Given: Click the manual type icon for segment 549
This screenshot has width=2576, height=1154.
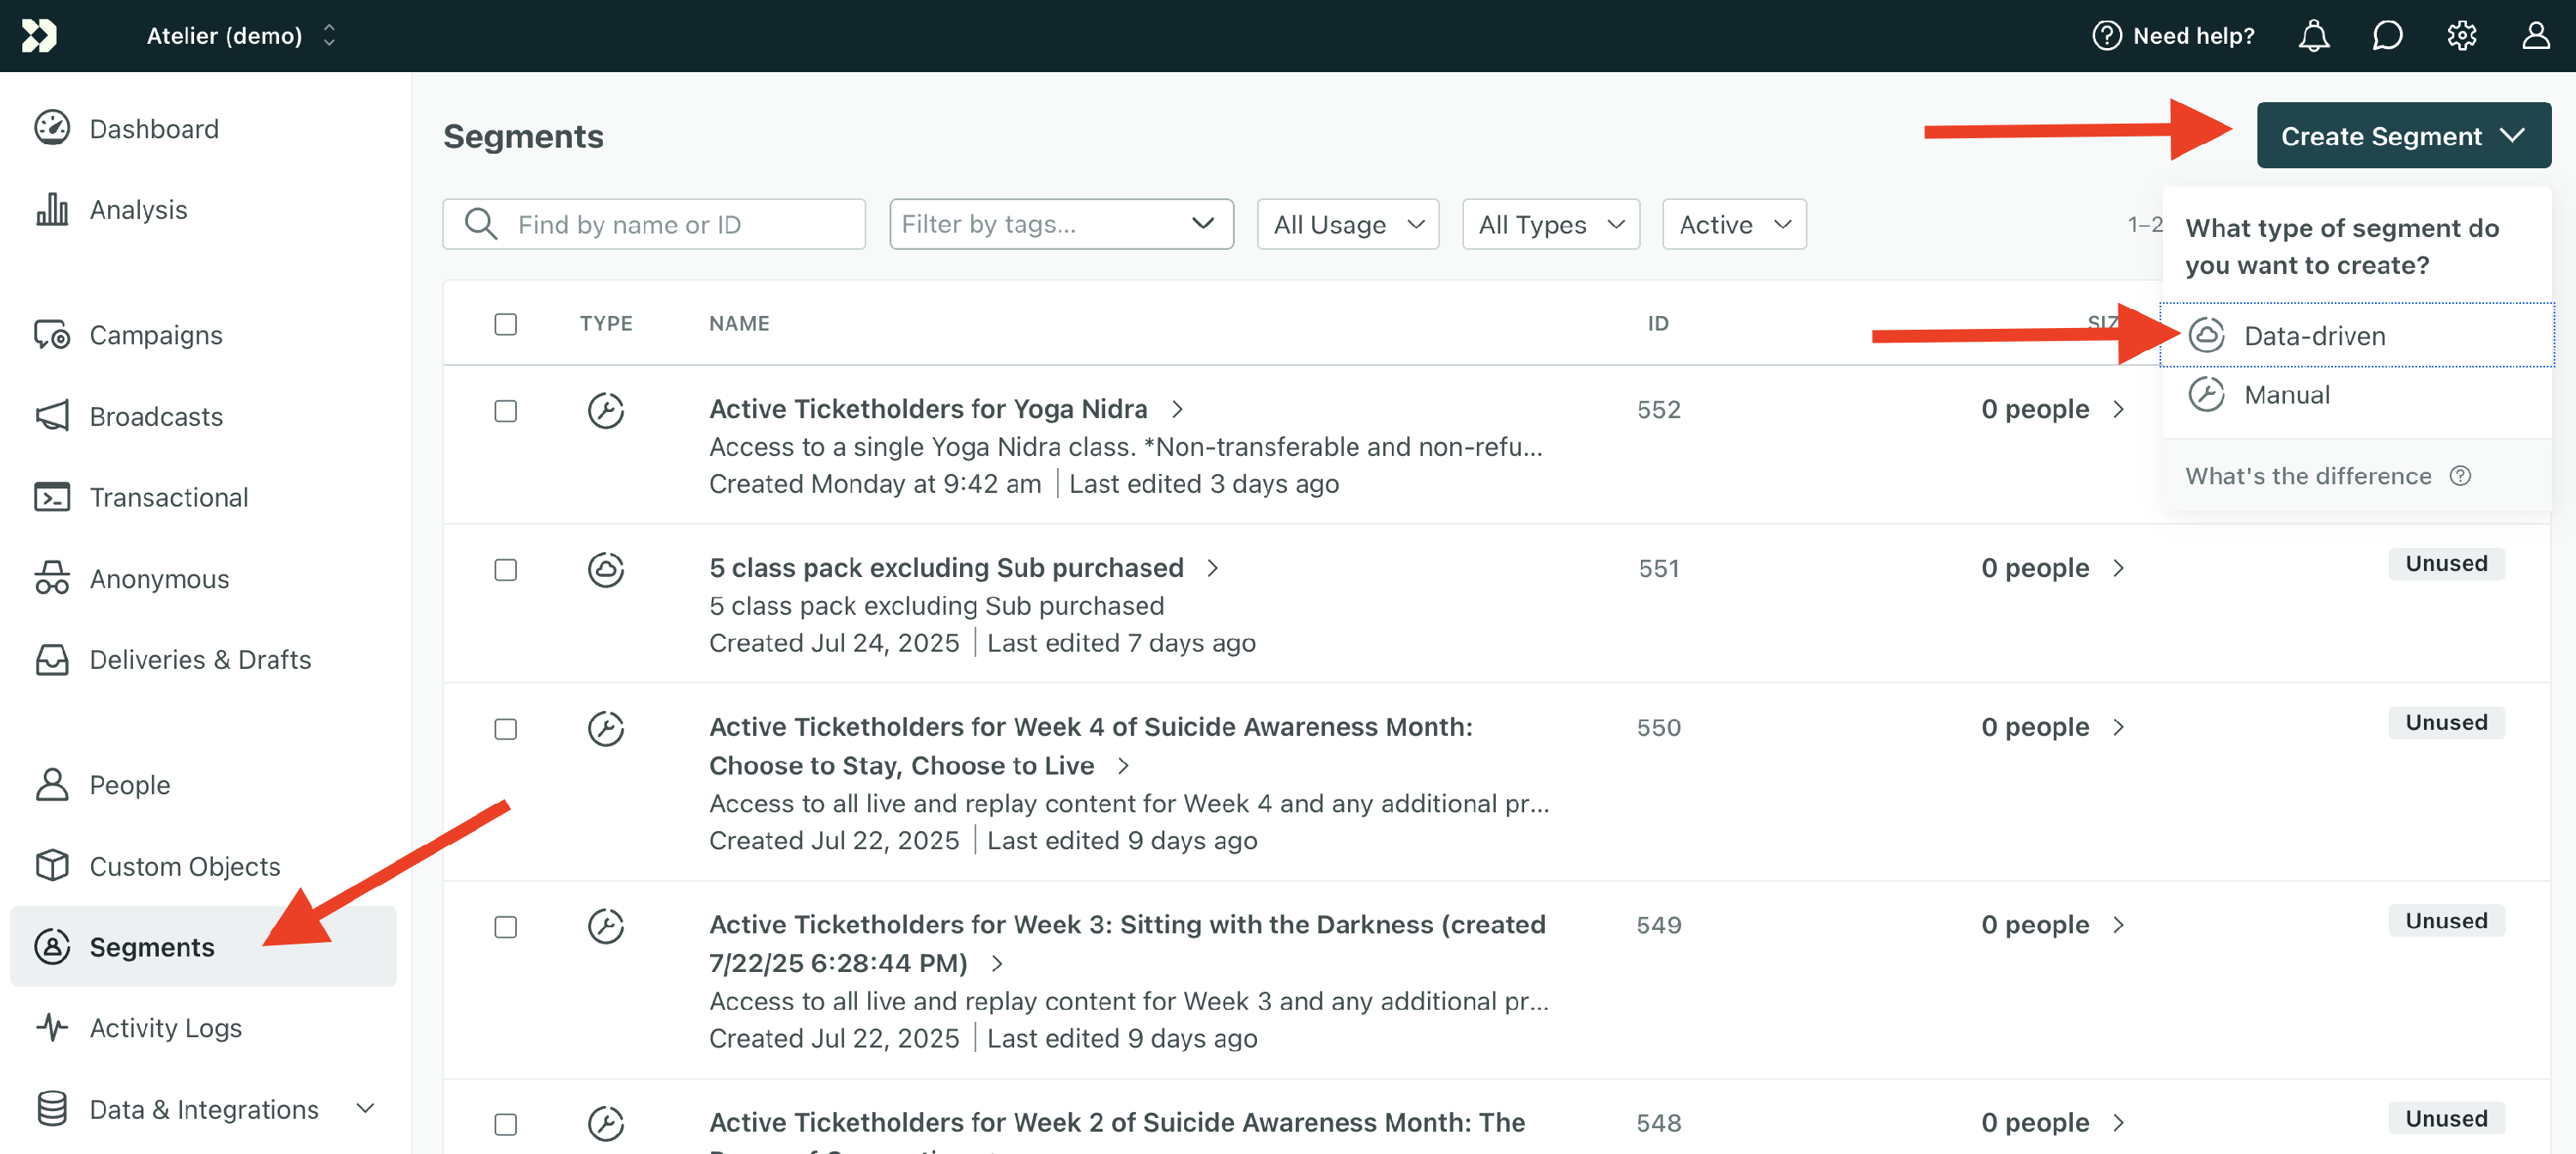Looking at the screenshot, I should 605,926.
